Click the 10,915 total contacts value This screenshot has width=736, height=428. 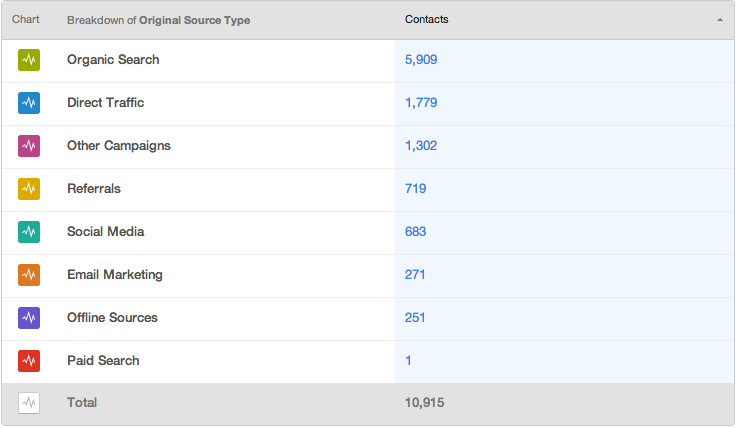click(424, 403)
